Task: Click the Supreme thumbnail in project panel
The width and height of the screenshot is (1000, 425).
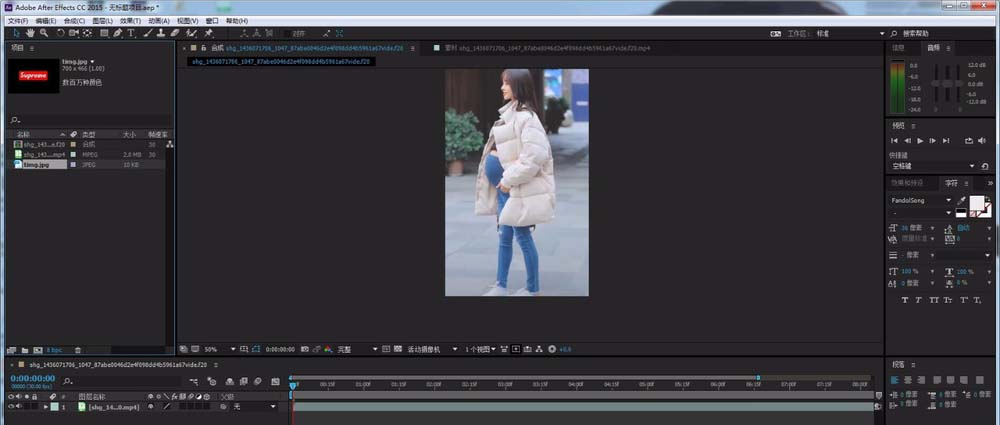Action: point(33,75)
